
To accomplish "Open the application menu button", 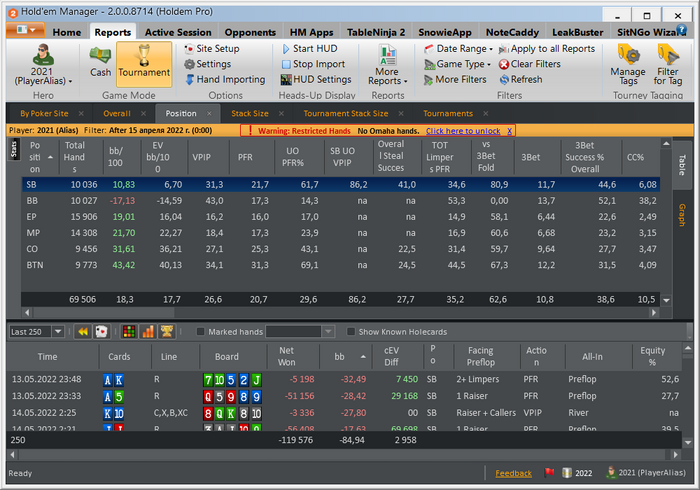I will 25,30.
